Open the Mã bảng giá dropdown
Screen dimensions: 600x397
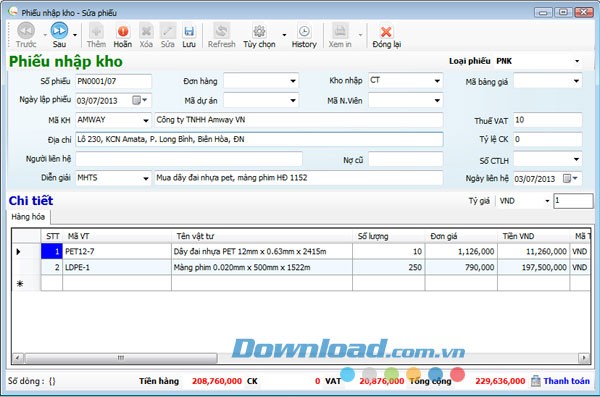(x=576, y=81)
